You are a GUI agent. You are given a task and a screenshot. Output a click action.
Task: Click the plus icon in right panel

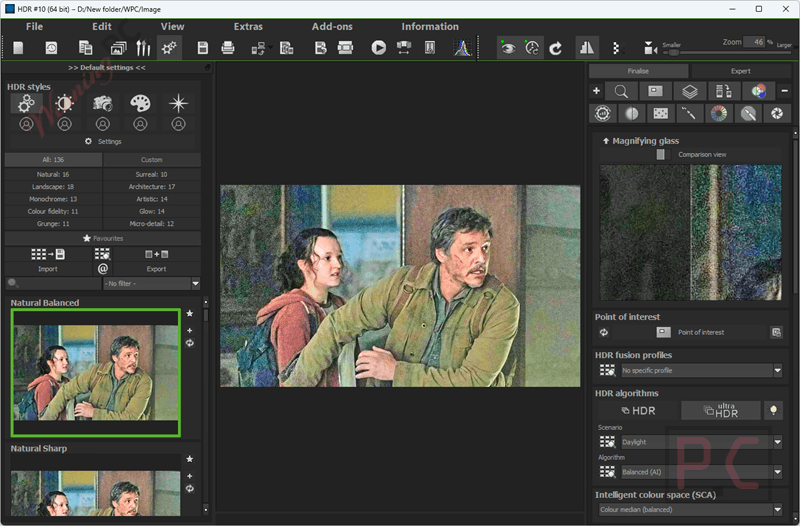(596, 91)
